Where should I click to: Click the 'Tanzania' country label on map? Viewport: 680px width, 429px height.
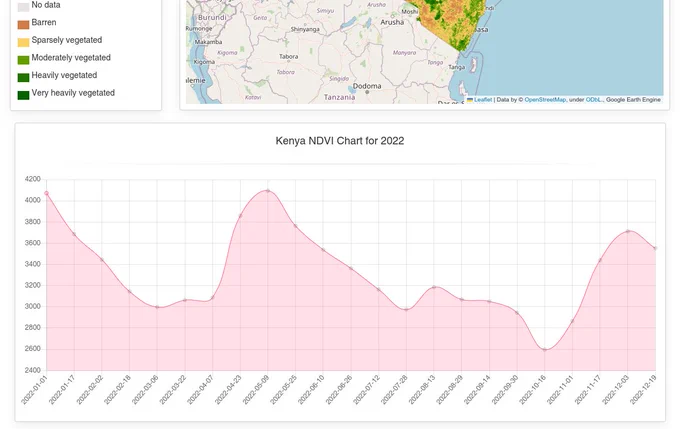pyautogui.click(x=340, y=98)
